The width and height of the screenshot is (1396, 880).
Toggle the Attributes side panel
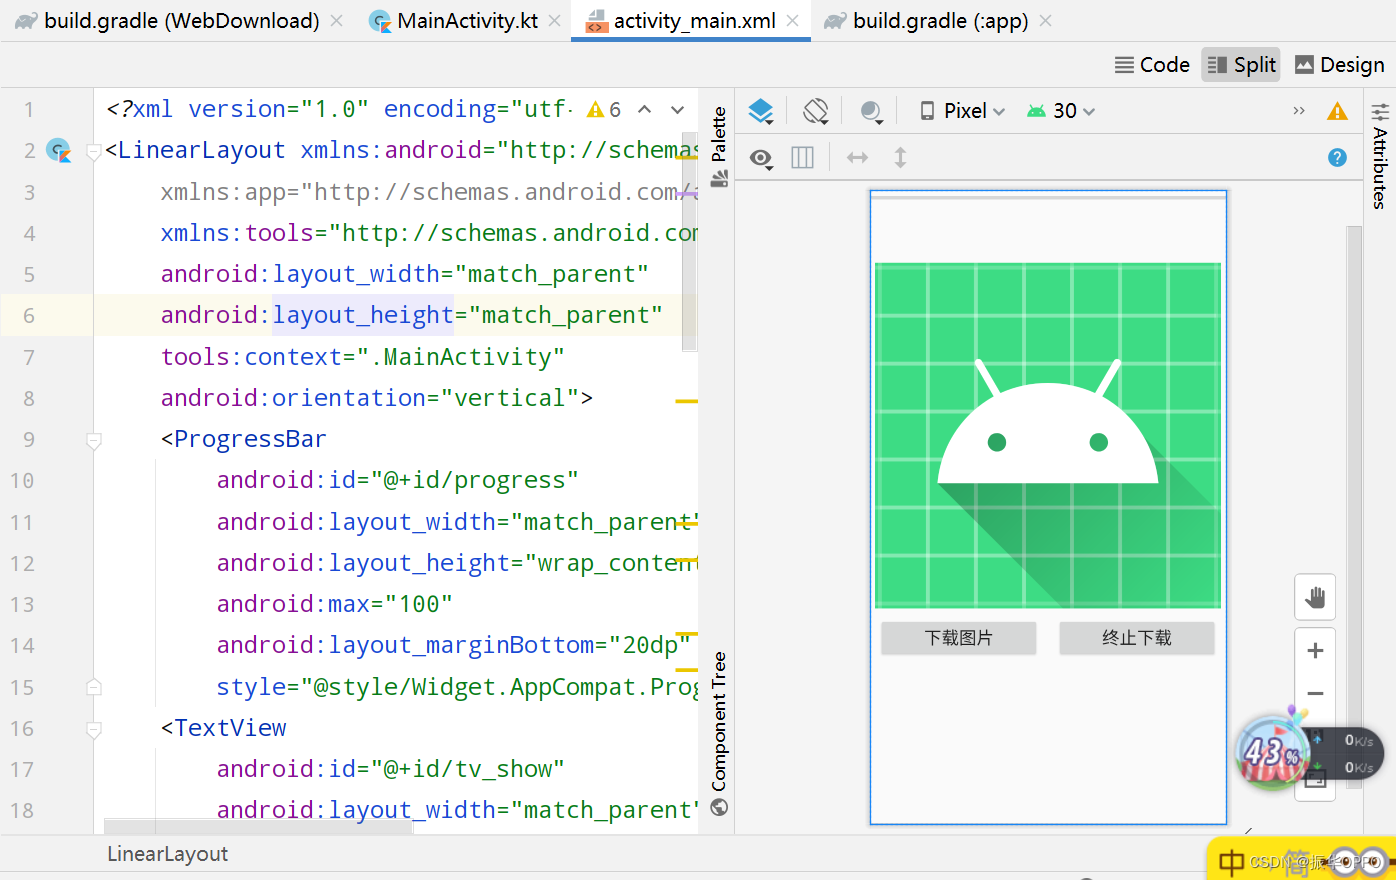1380,155
